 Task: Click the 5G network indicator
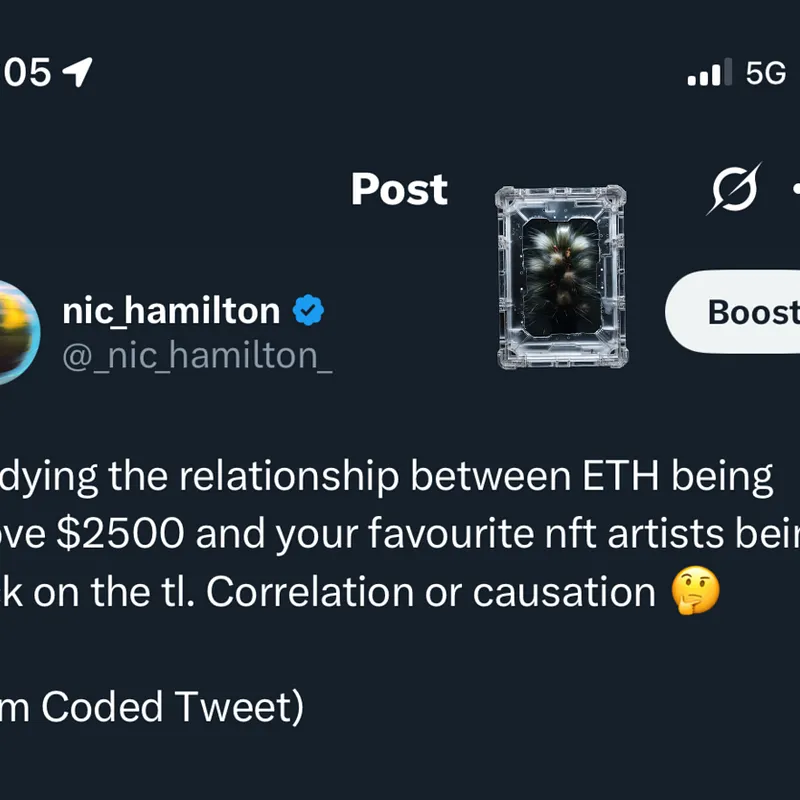coord(766,73)
